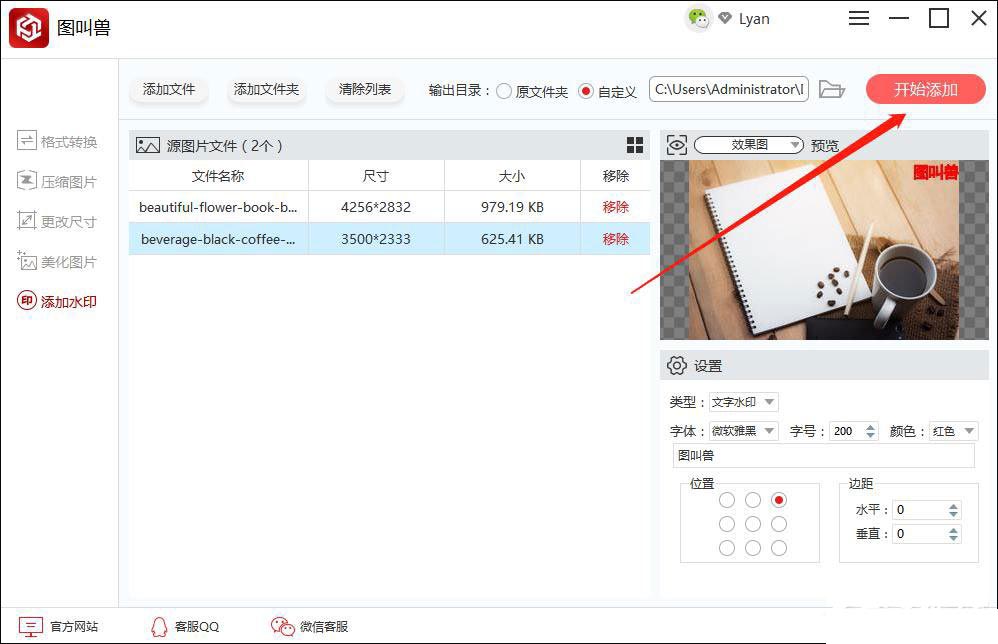Select the 原文件夹 output radio button

point(504,89)
